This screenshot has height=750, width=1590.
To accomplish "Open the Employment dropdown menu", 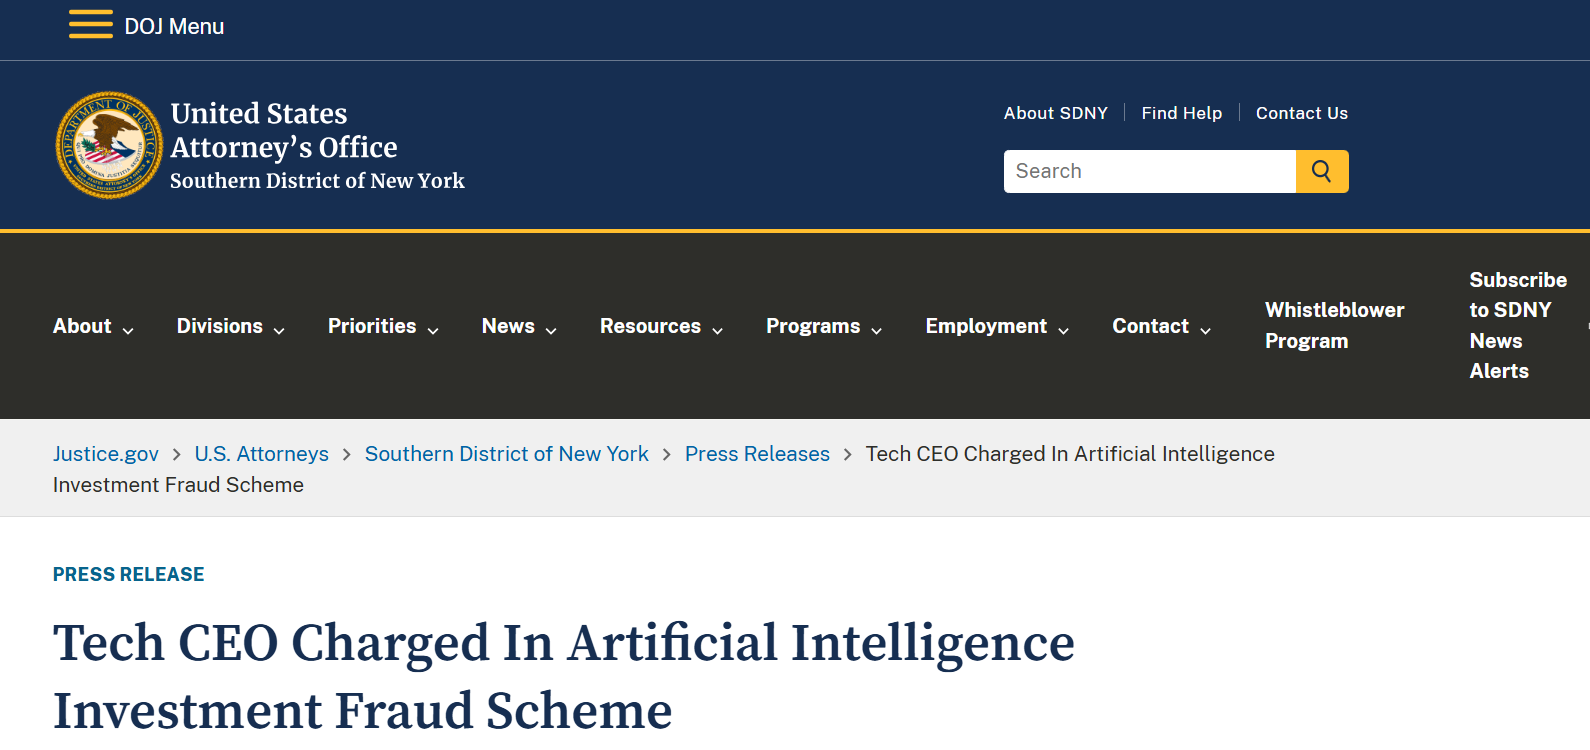I will [997, 326].
